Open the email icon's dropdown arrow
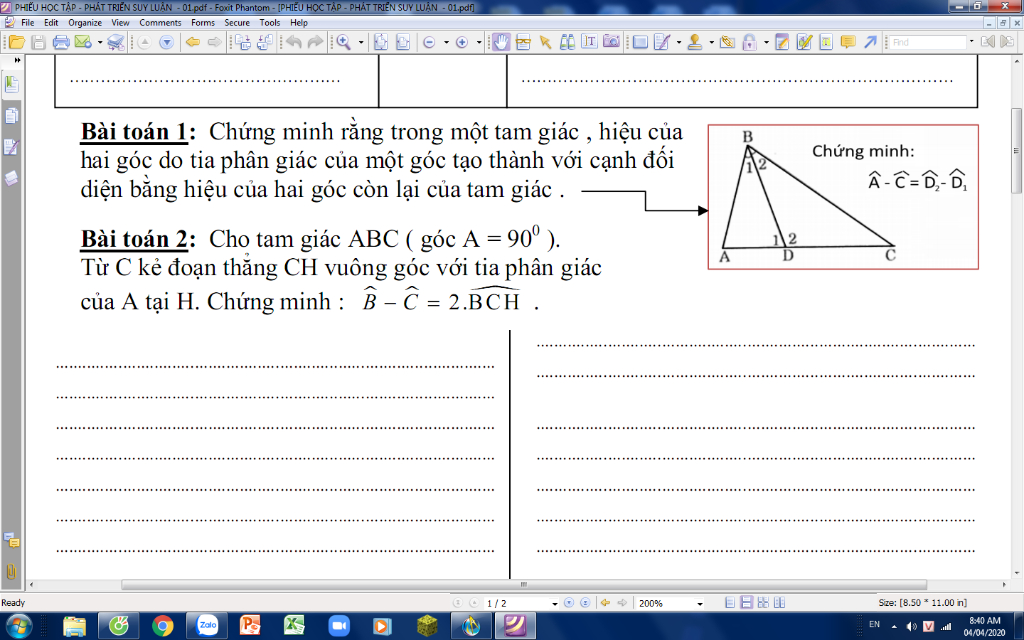The height and width of the screenshot is (640, 1024). [x=99, y=42]
